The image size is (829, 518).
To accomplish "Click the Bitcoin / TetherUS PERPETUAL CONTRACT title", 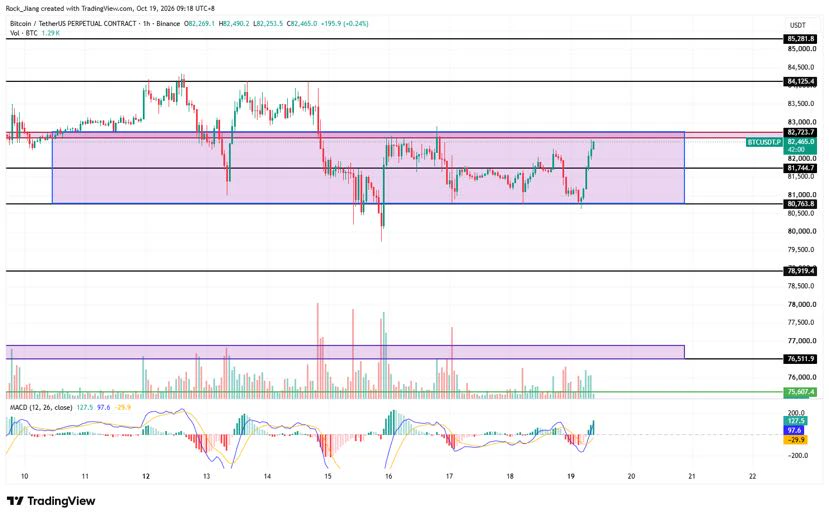I will pyautogui.click(x=73, y=24).
